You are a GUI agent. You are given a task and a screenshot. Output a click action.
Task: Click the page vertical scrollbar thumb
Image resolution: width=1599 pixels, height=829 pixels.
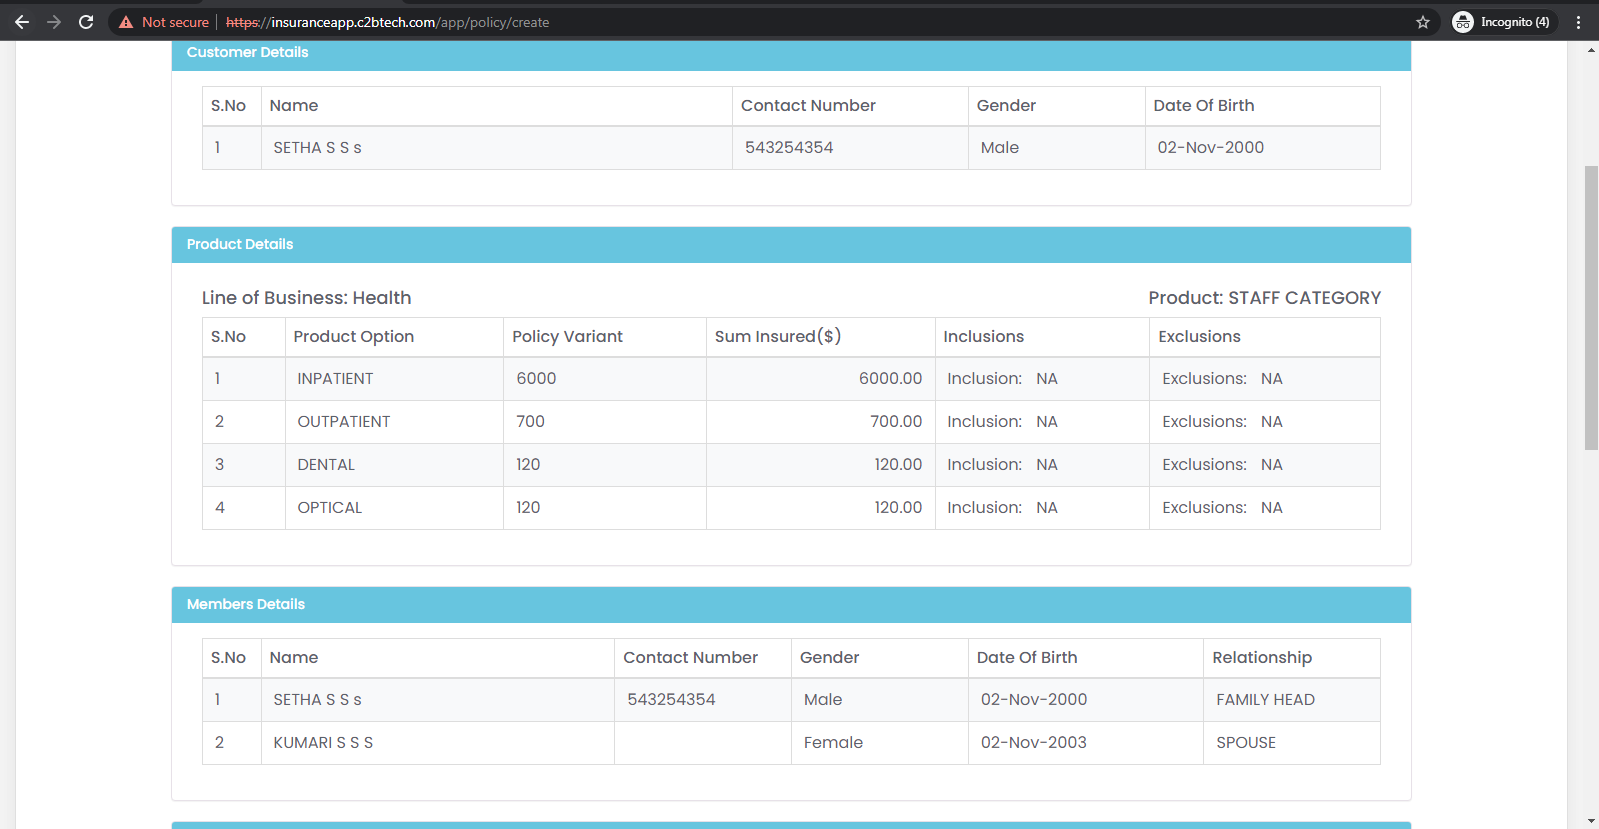tap(1591, 308)
